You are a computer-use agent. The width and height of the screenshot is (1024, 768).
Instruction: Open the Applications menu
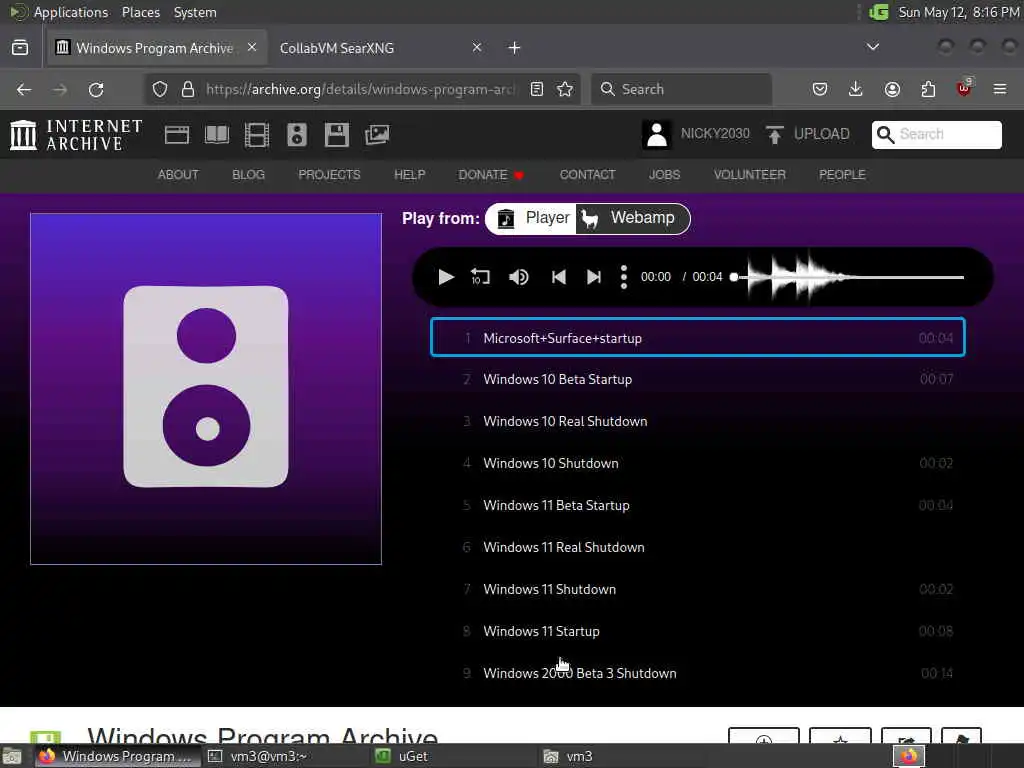(71, 12)
